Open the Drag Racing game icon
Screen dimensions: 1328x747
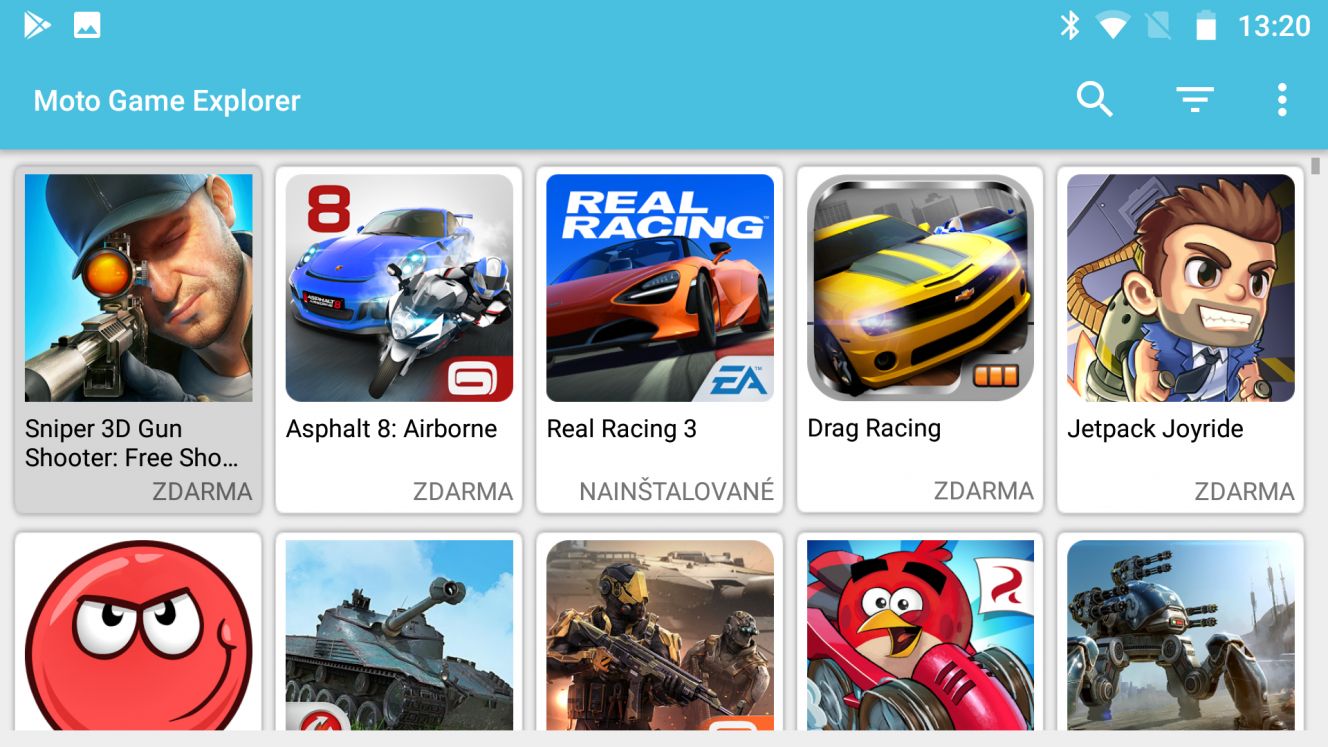tap(920, 288)
